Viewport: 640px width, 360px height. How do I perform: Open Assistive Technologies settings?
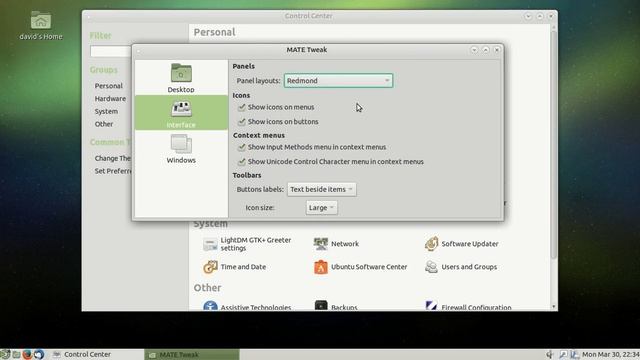[247, 306]
